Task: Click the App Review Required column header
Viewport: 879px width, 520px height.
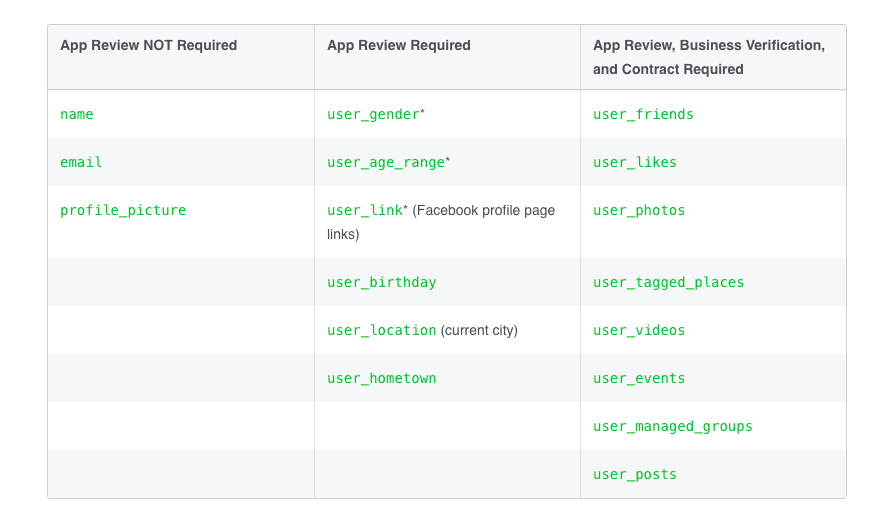Action: pyautogui.click(x=399, y=45)
